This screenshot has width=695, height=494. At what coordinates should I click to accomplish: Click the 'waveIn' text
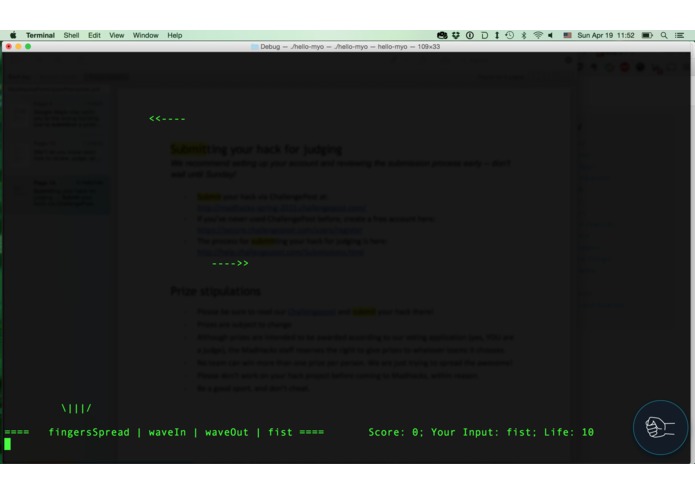pos(167,432)
